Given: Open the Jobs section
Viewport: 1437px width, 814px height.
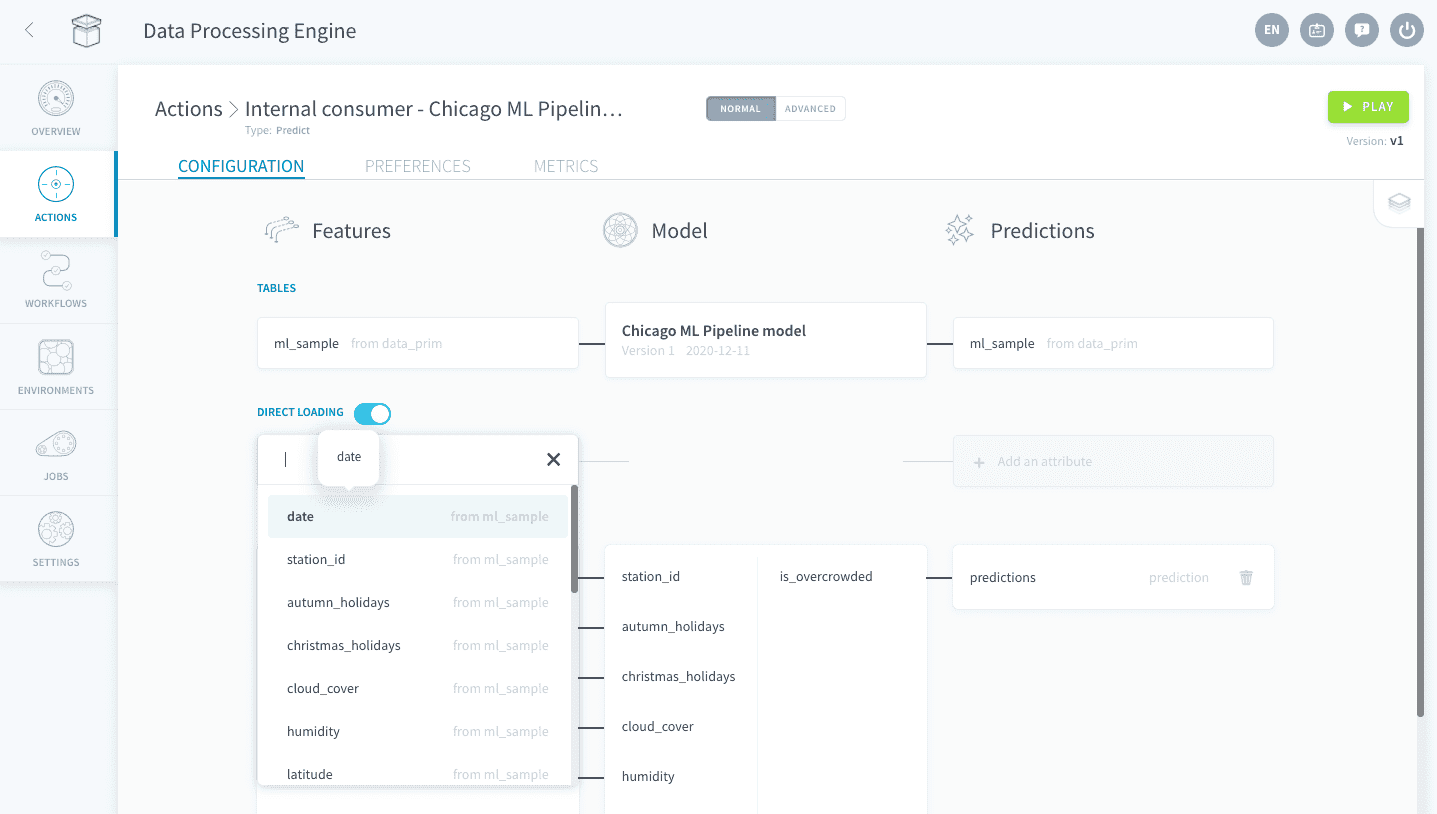Looking at the screenshot, I should 56,453.
